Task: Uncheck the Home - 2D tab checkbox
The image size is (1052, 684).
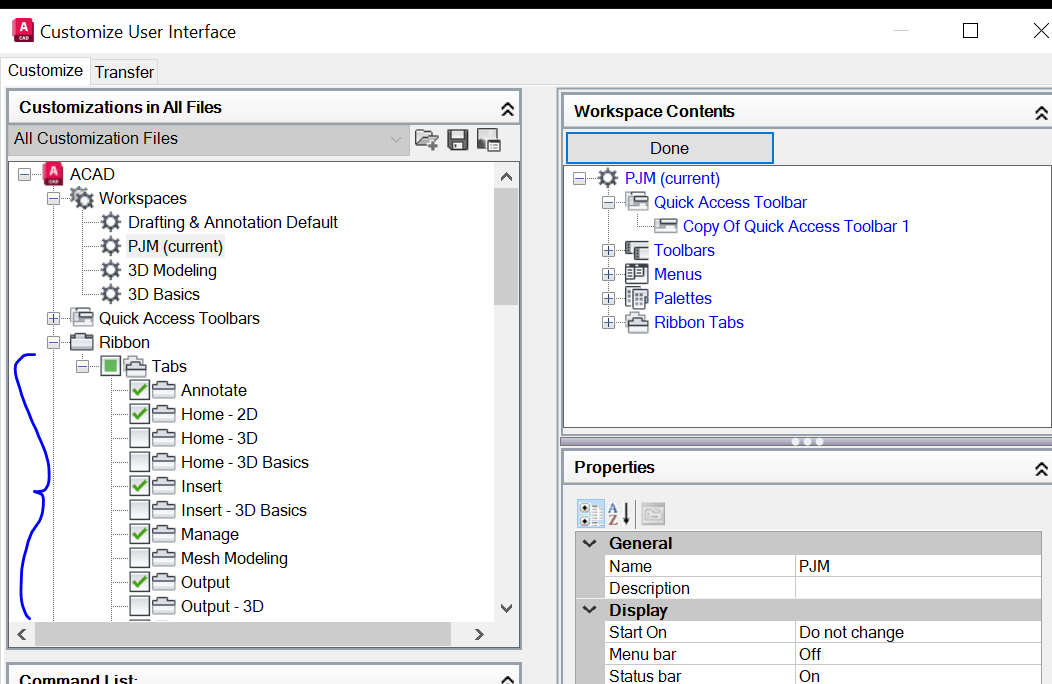Action: click(140, 414)
